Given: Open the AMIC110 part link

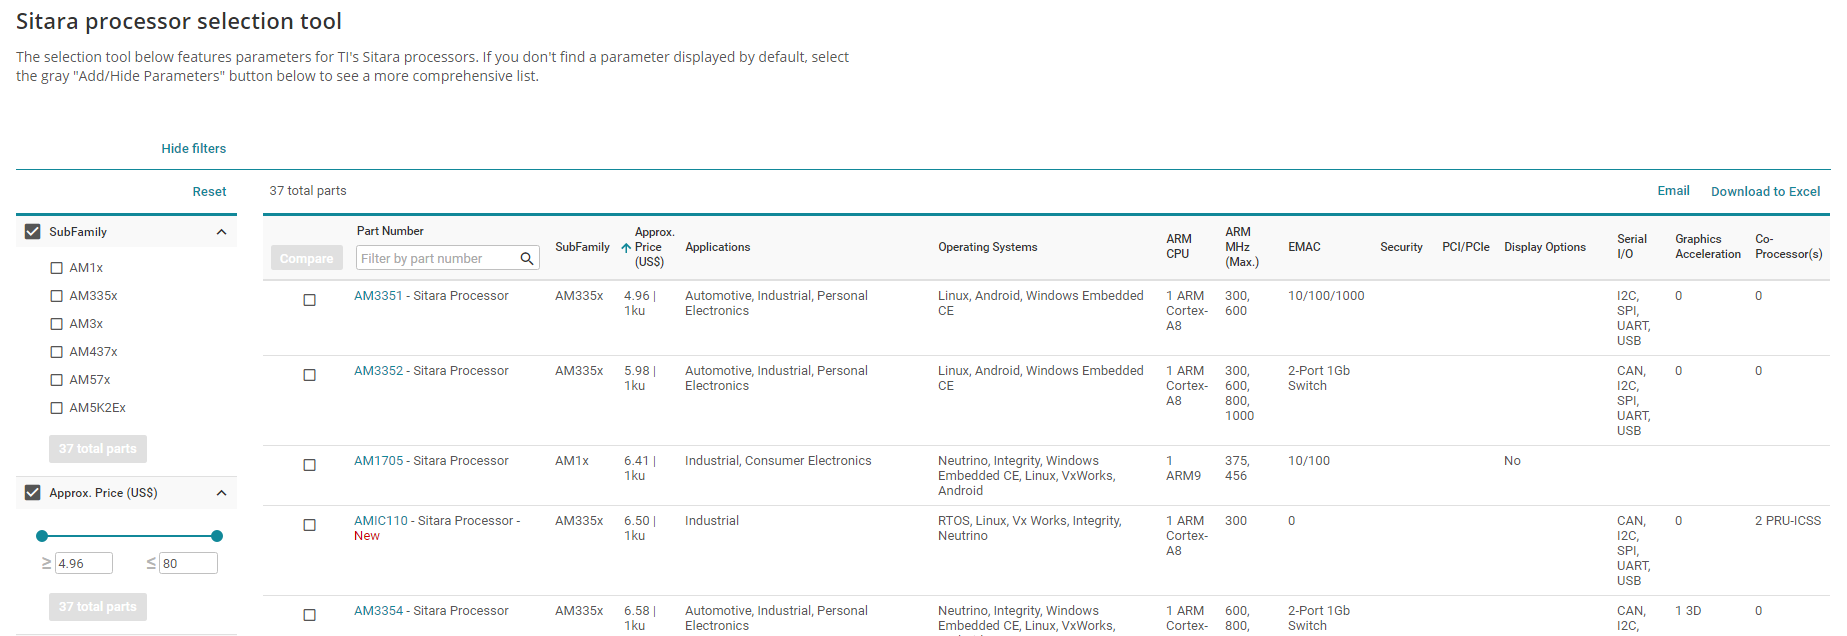Looking at the screenshot, I should pos(381,521).
